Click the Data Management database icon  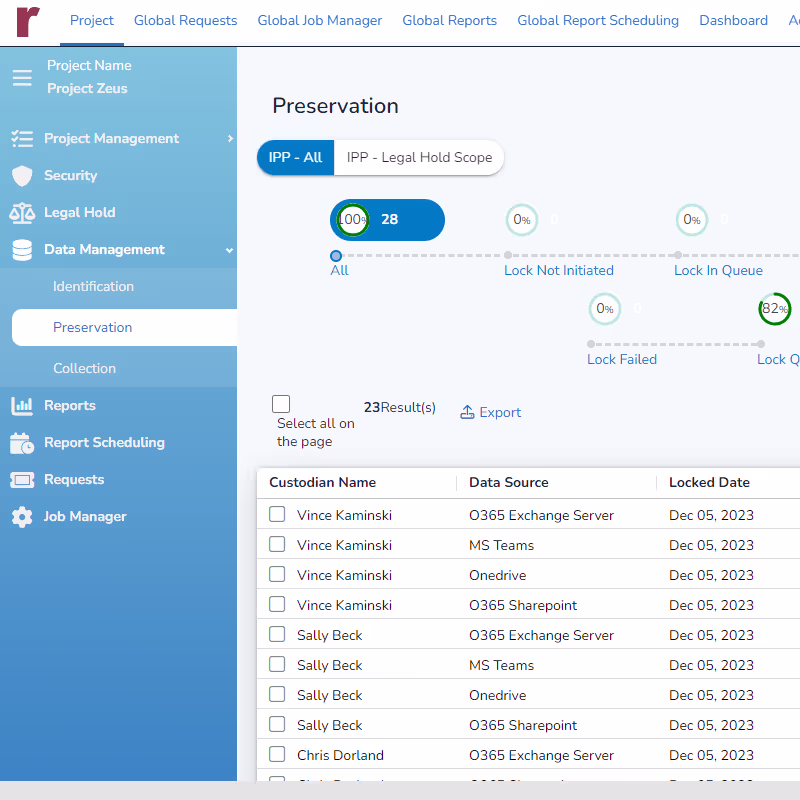click(22, 250)
